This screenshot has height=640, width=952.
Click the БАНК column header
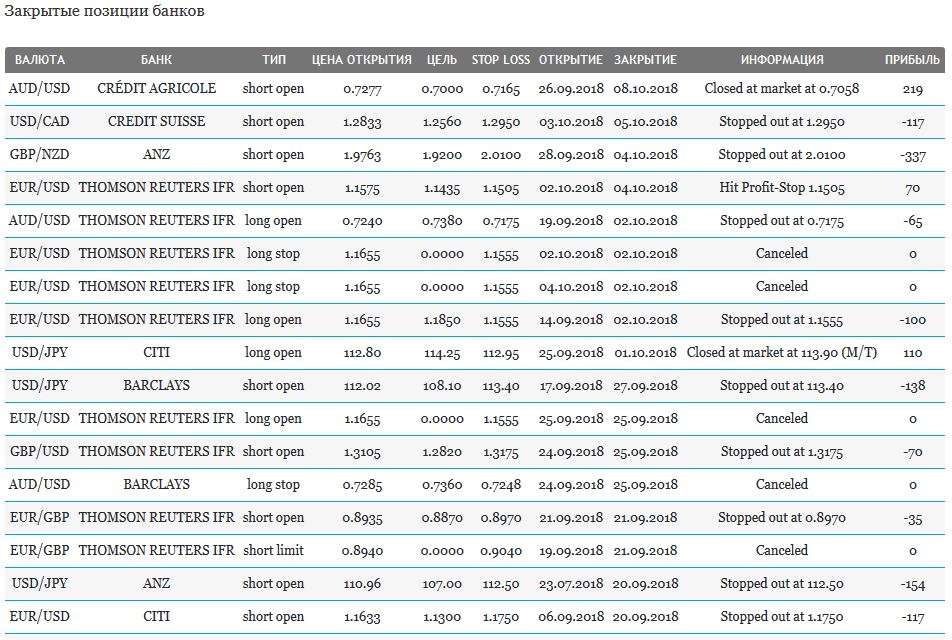point(156,60)
